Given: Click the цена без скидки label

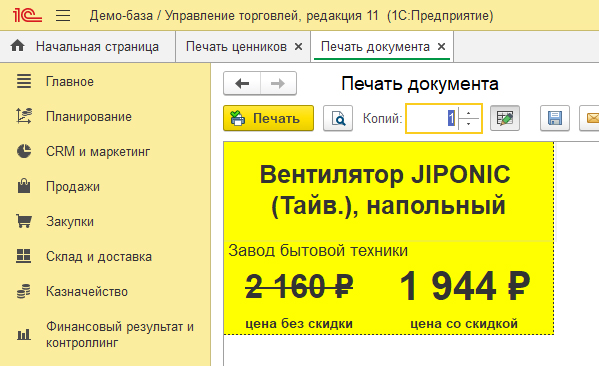Looking at the screenshot, I should coord(299,324).
